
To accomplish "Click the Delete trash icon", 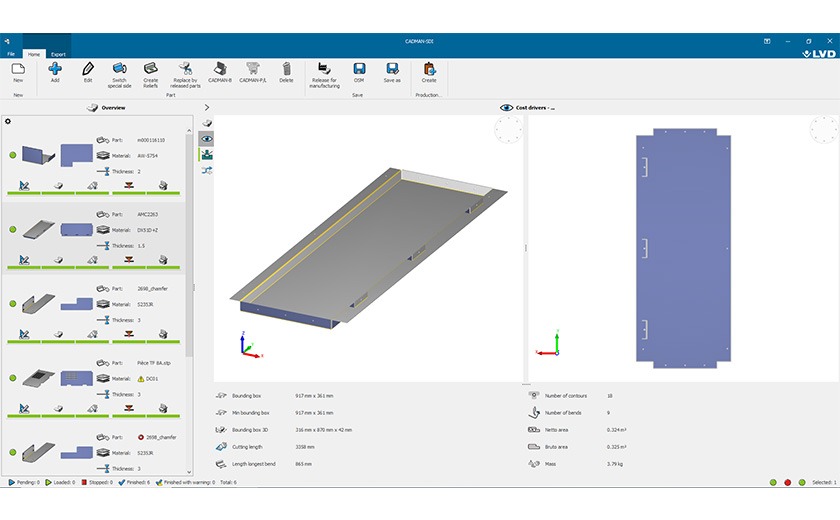I will [286, 69].
